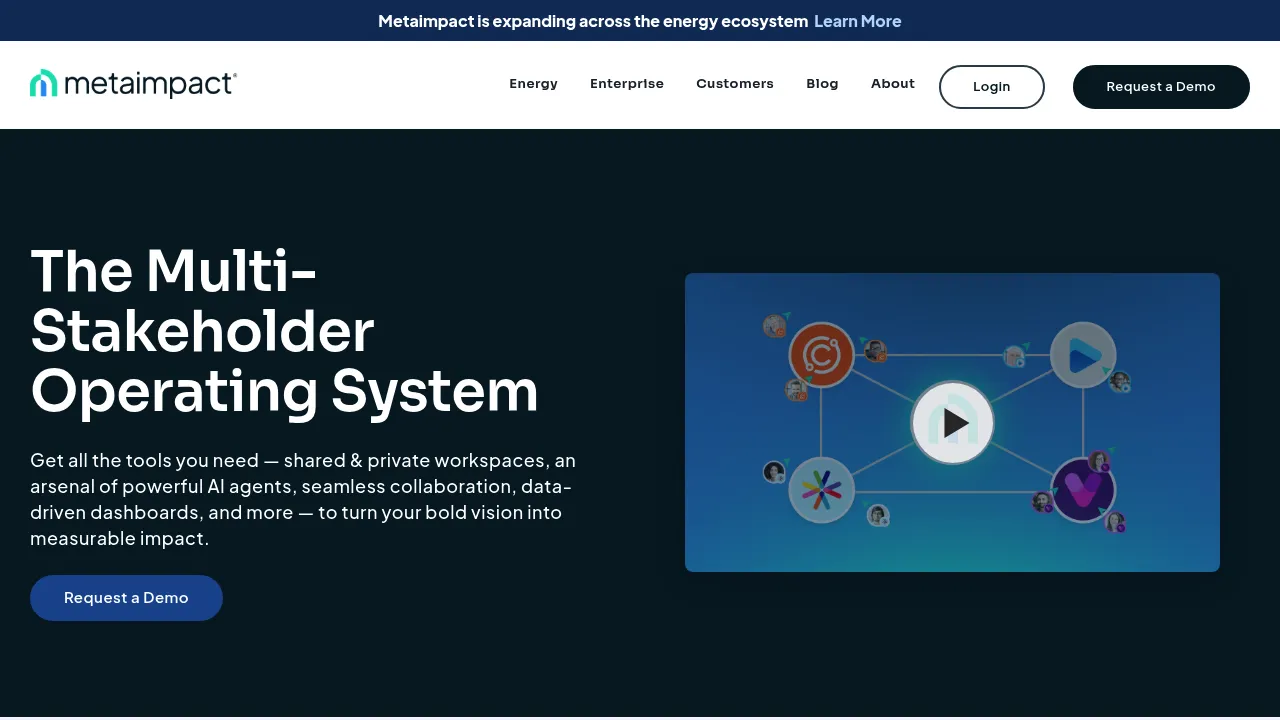
Task: Click the banner announcement text about energy ecosystem
Action: pyautogui.click(x=593, y=21)
